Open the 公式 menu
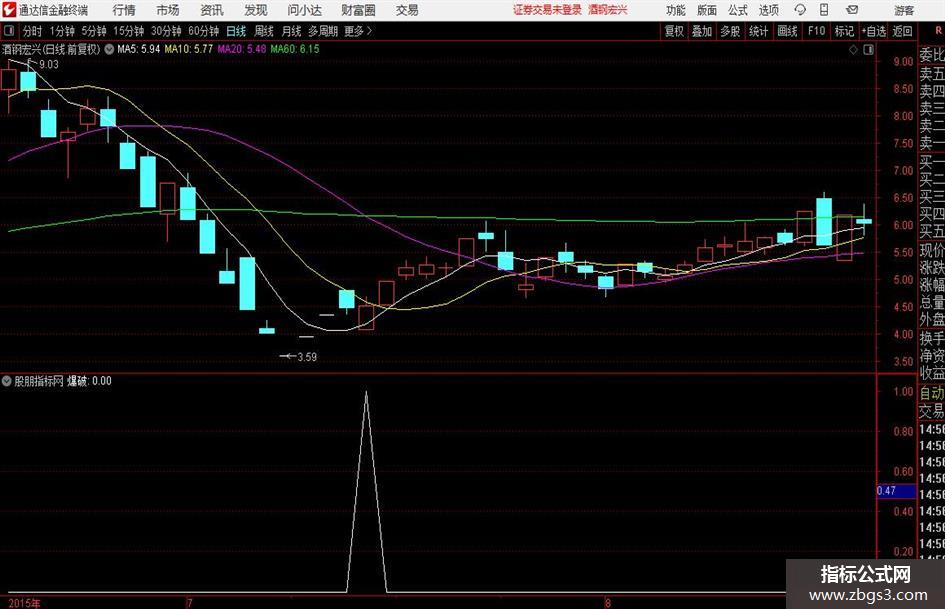The image size is (945, 609). [x=738, y=10]
